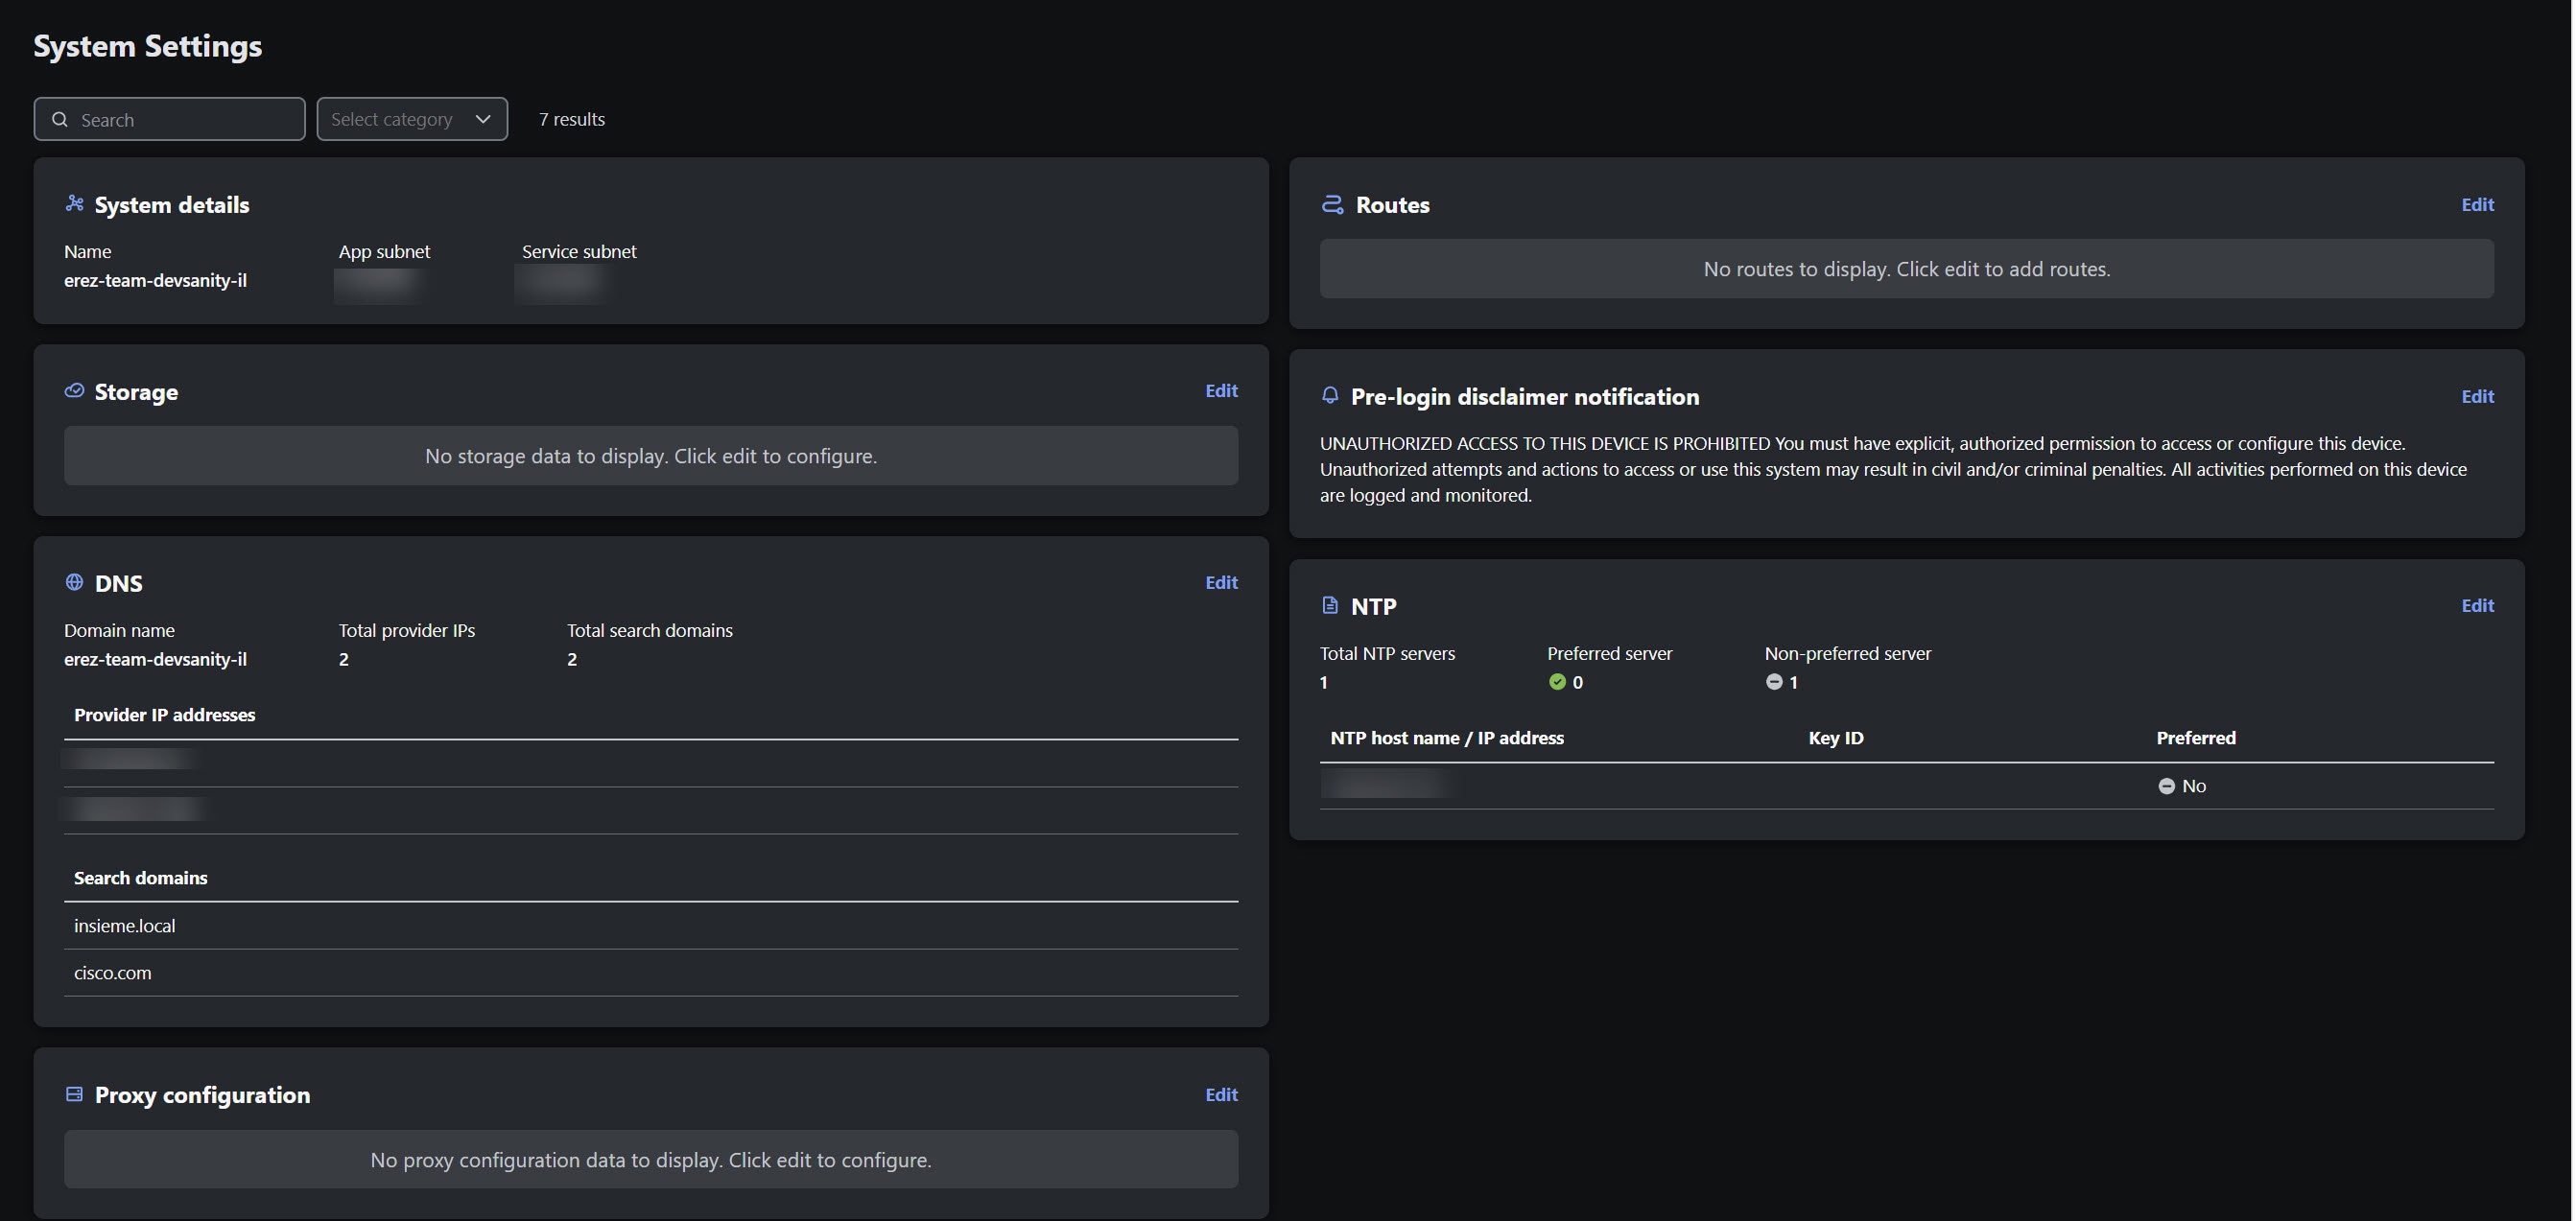Edit the Pre-login disclaimer notification
2576x1221 pixels.
coord(2477,396)
